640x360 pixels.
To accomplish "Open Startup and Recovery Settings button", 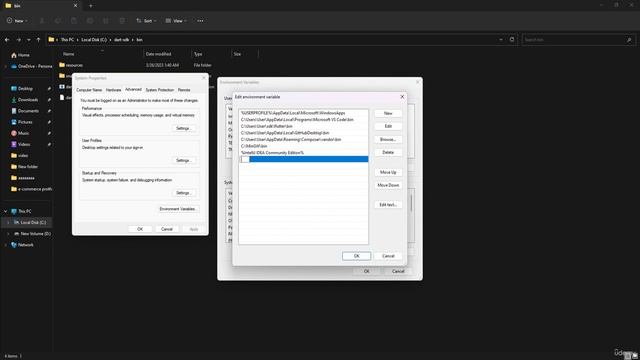I will point(183,193).
